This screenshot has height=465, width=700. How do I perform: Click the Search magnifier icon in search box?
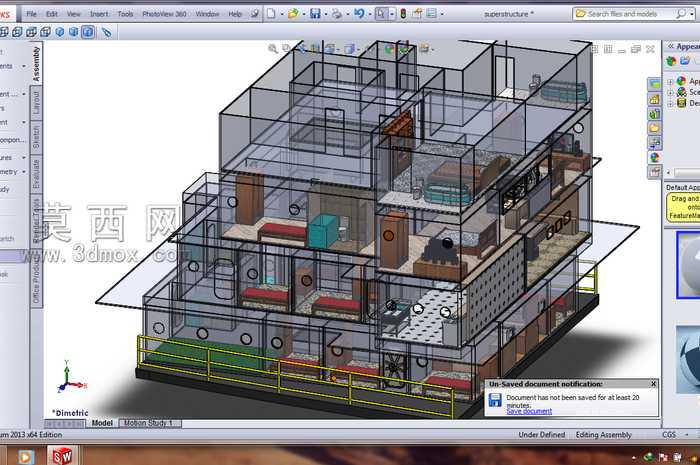(680, 14)
